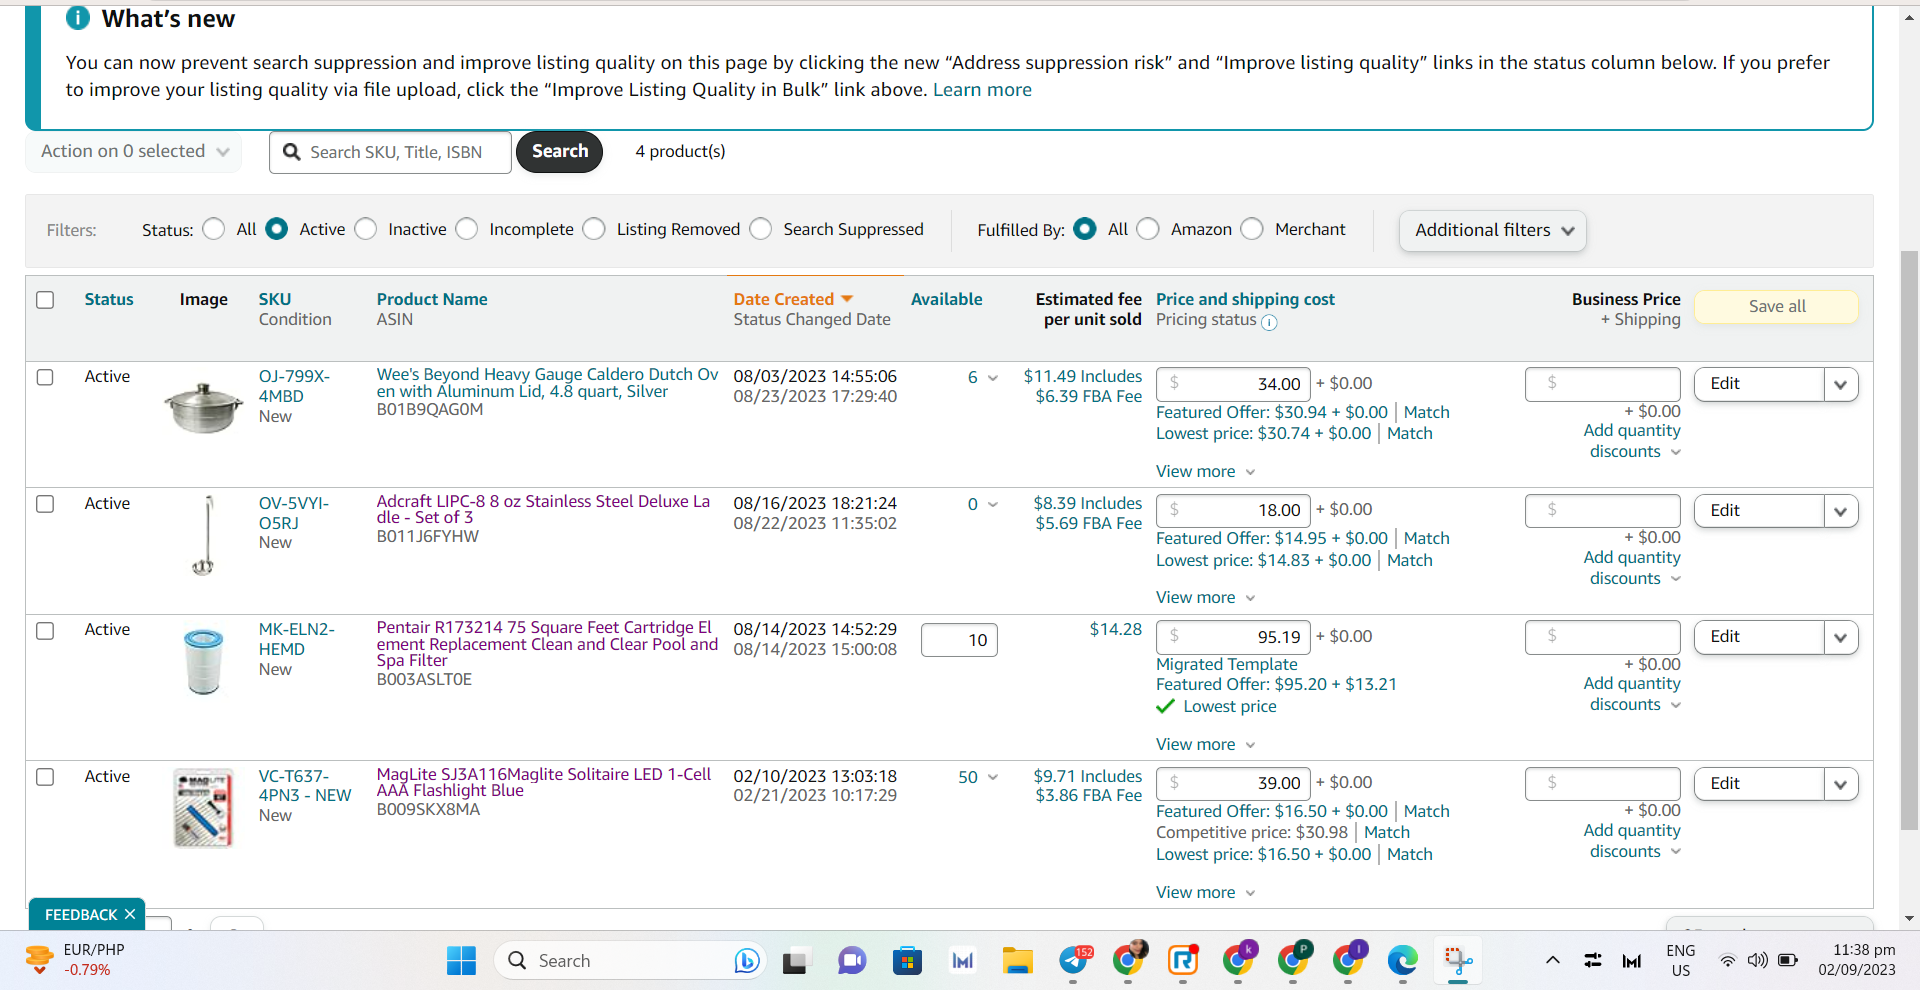Expand Add quantity discounts for Adcraft ladle
This screenshot has width=1920, height=990.
(x=1632, y=568)
